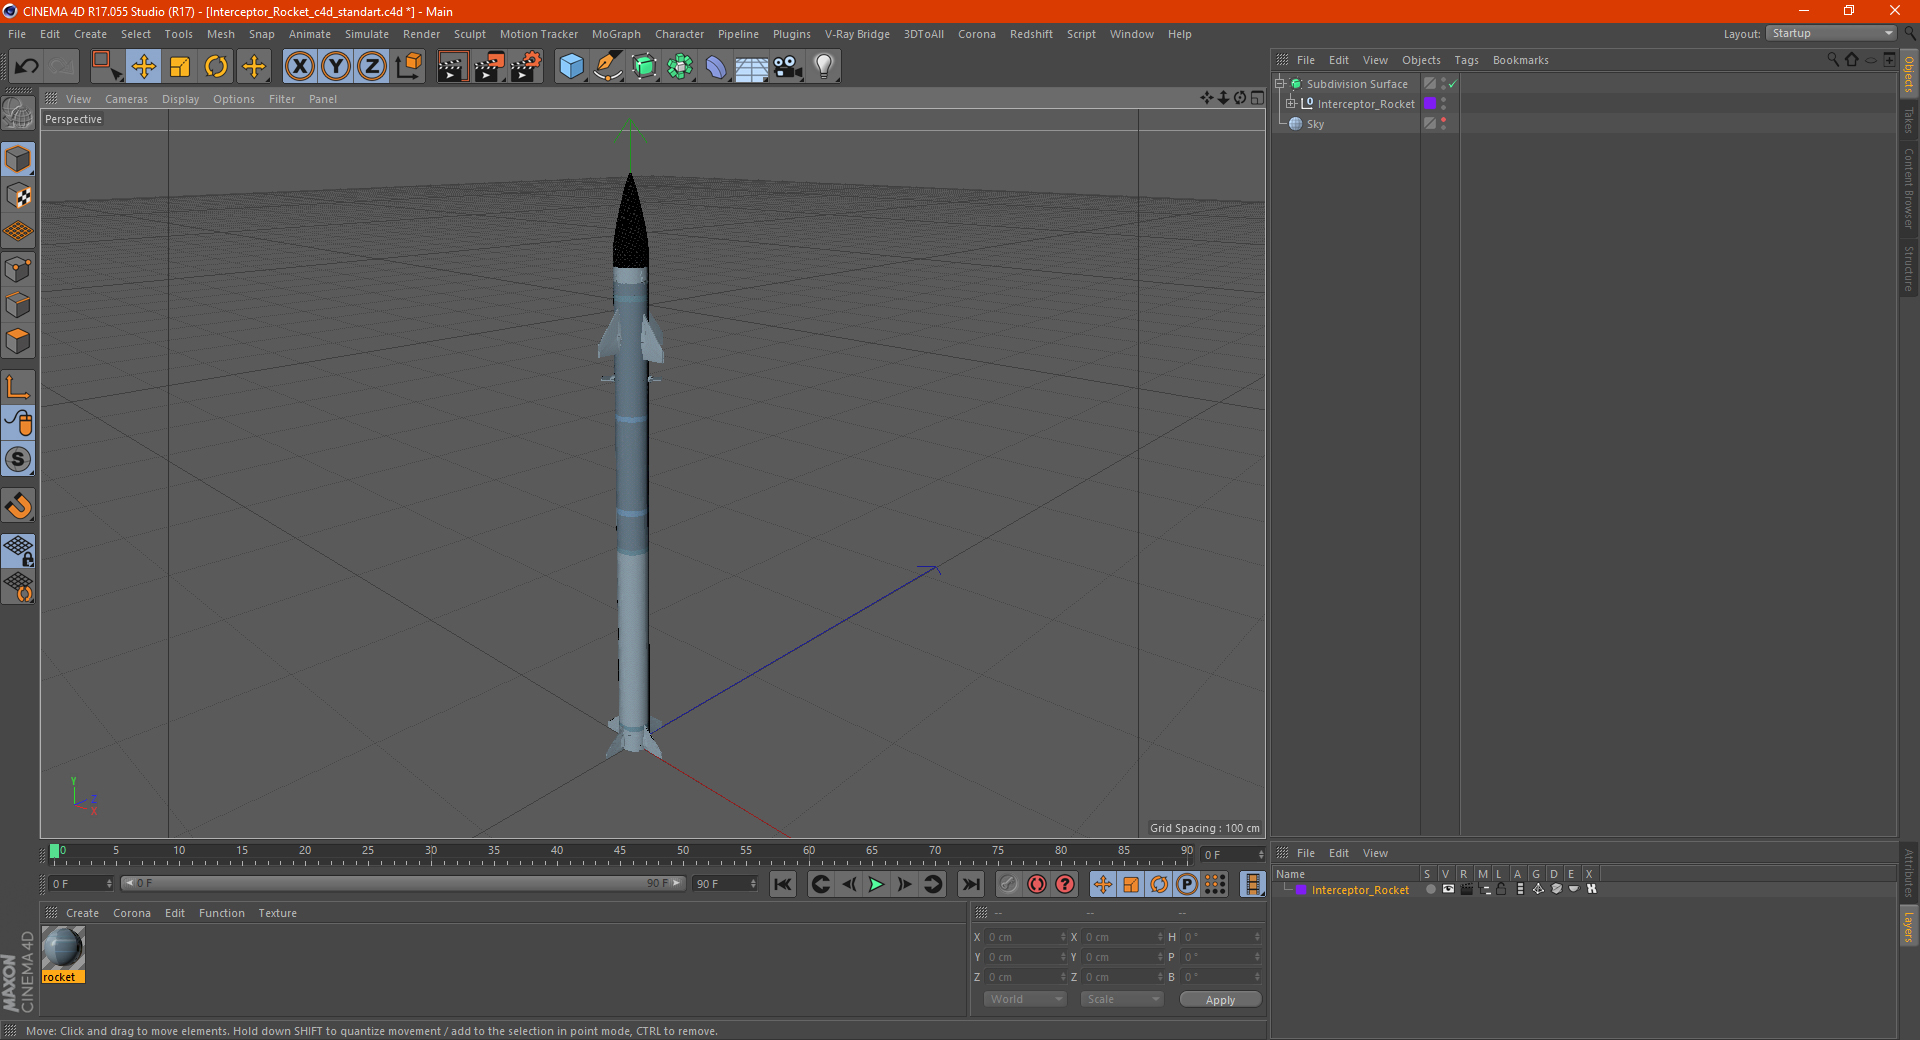Screen dimensions: 1920x1040
Task: Open the World coordinate dropdown
Action: click(x=1025, y=999)
